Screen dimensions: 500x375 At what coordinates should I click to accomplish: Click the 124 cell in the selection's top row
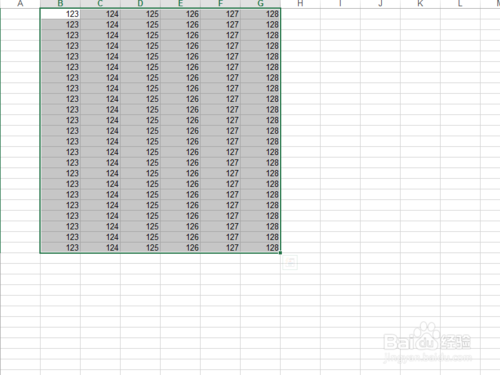coord(100,14)
